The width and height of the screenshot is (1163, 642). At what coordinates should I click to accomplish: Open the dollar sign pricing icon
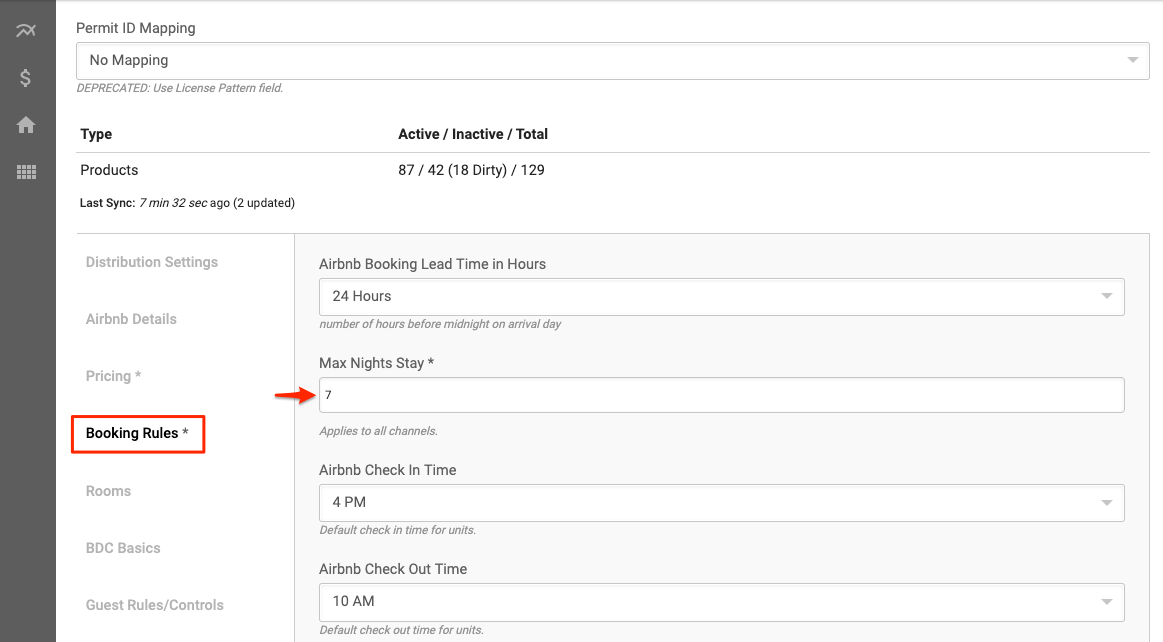pyautogui.click(x=25, y=78)
